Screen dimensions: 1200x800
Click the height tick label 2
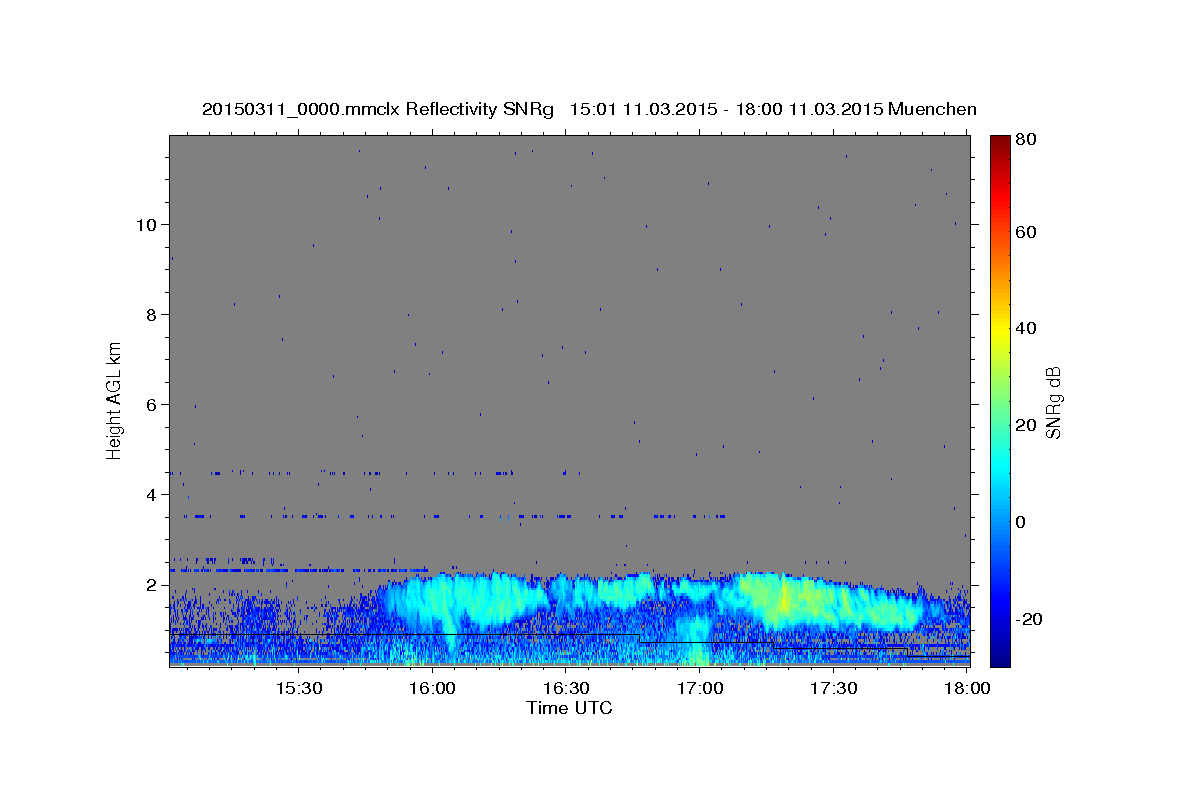pos(151,585)
